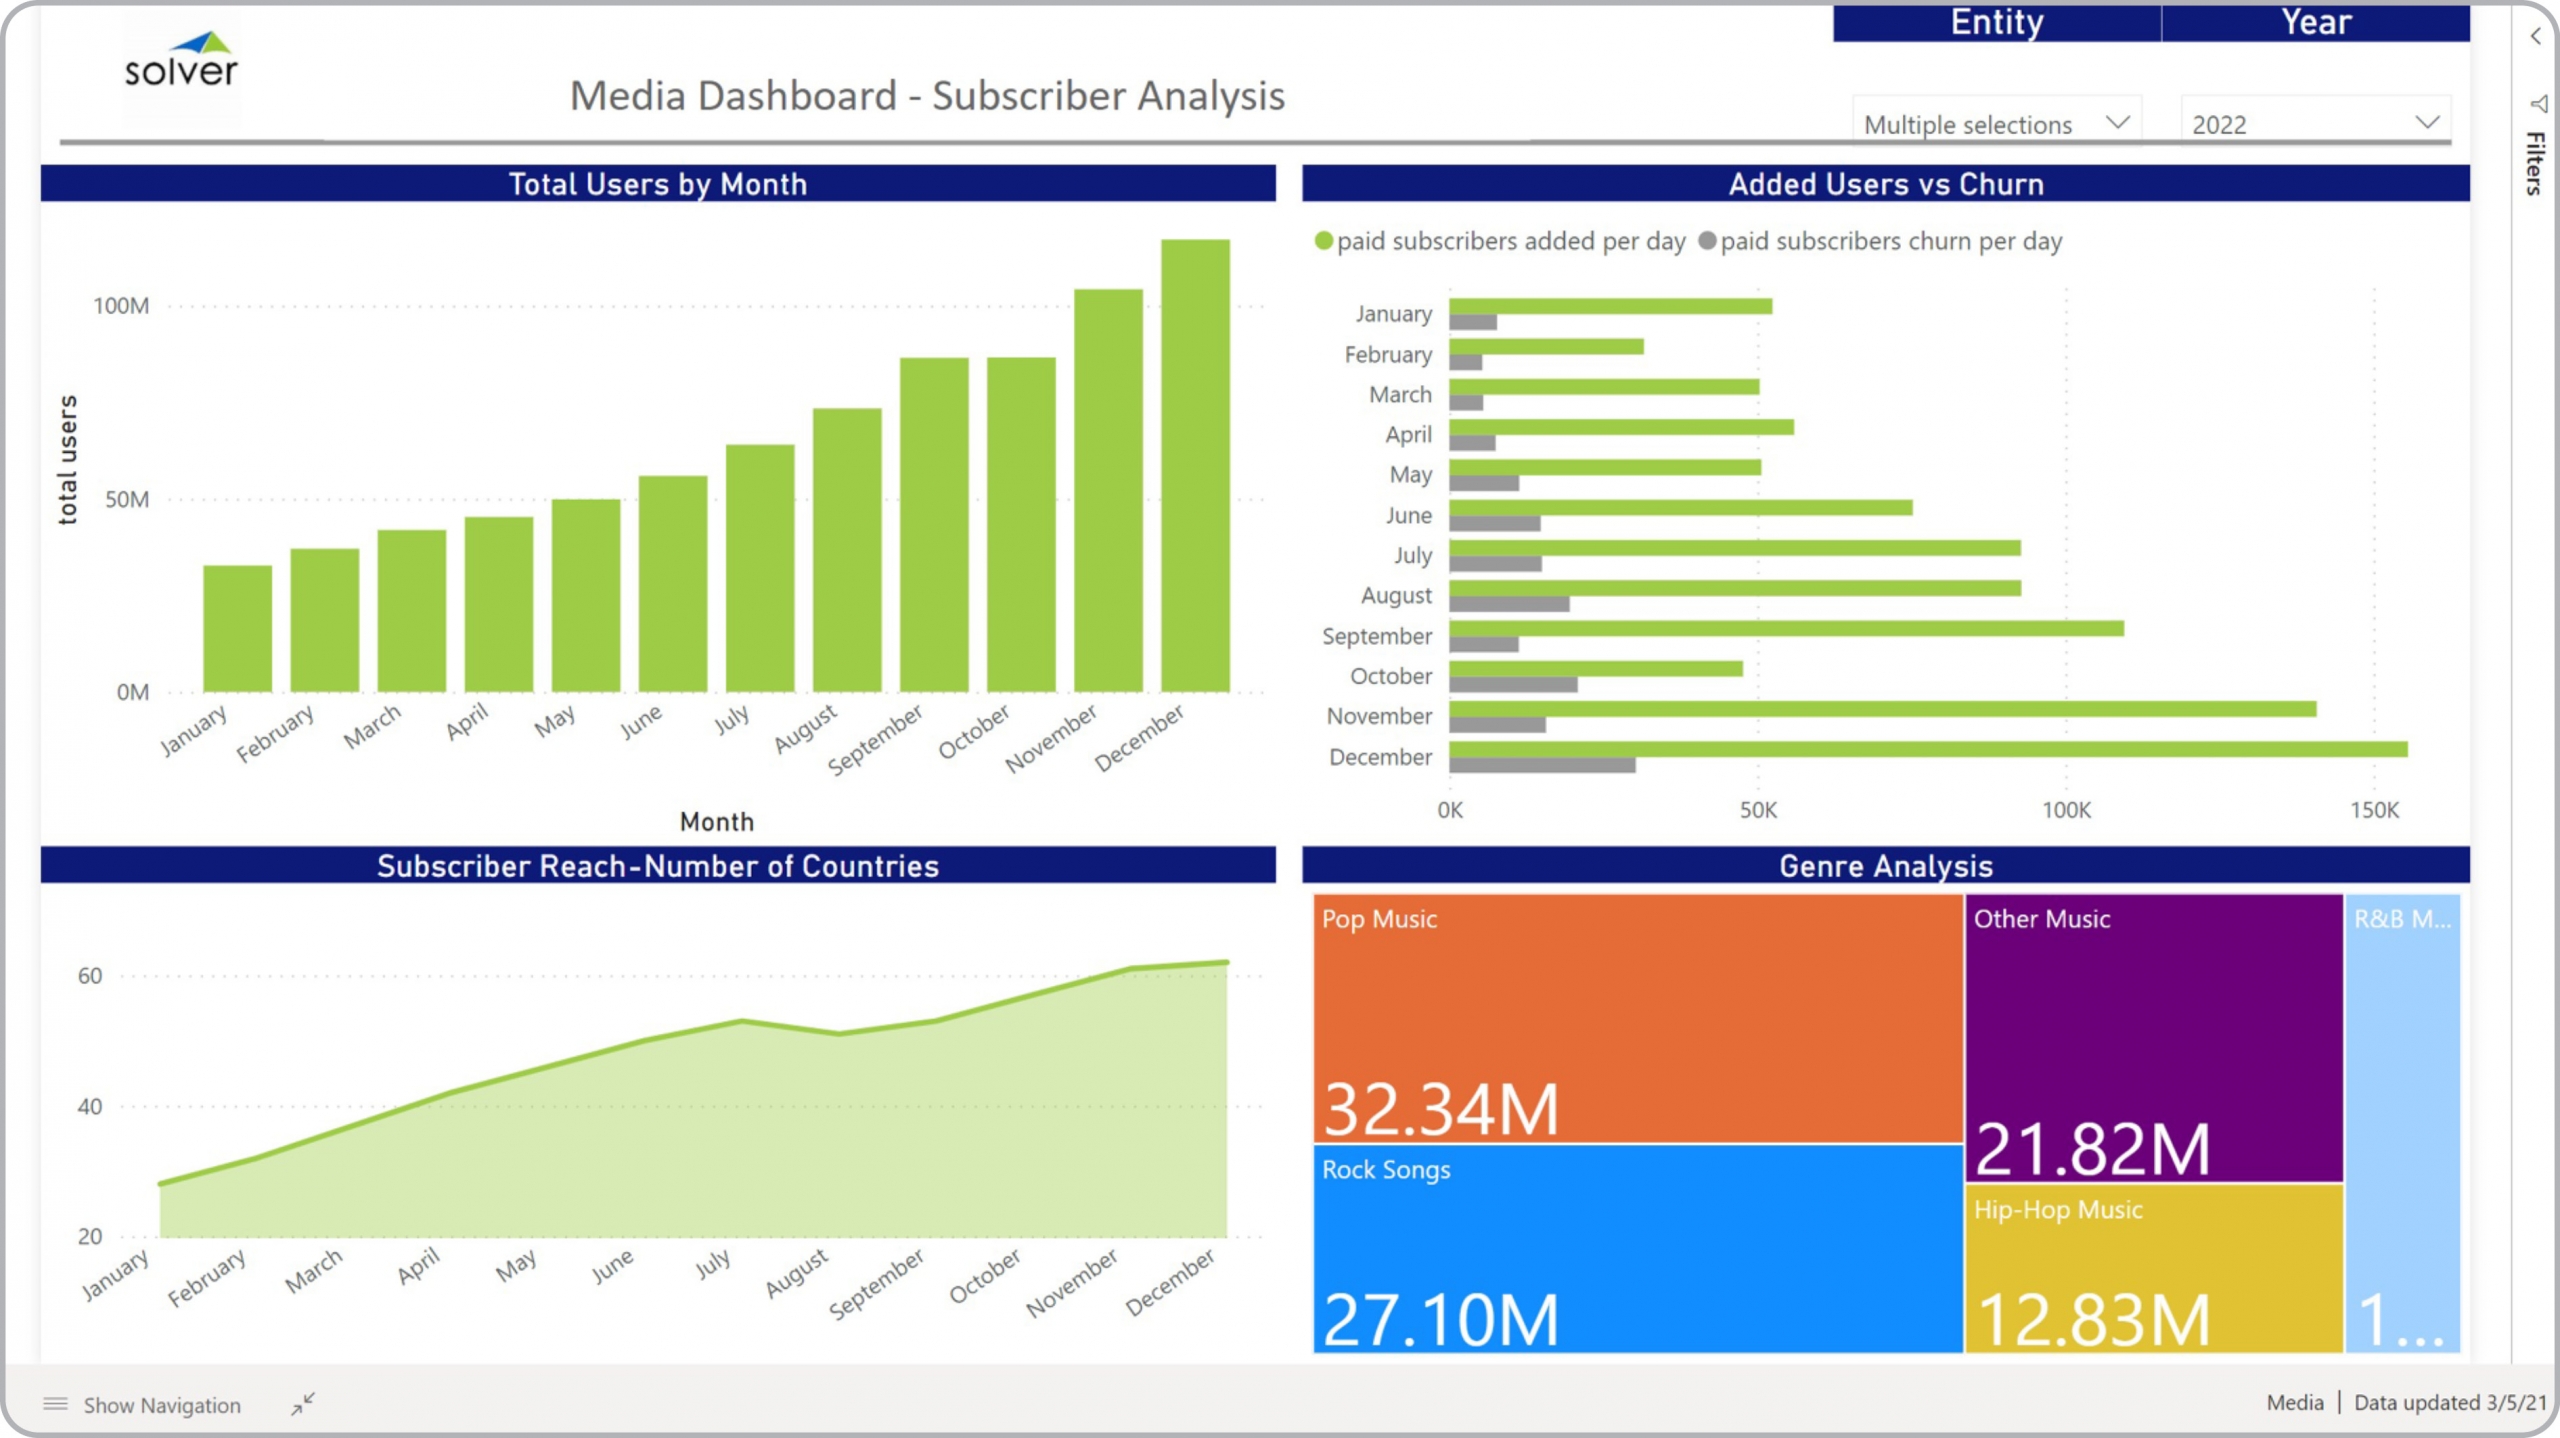This screenshot has width=2560, height=1438.
Task: Click the Show Navigation hamburger icon
Action: (56, 1404)
